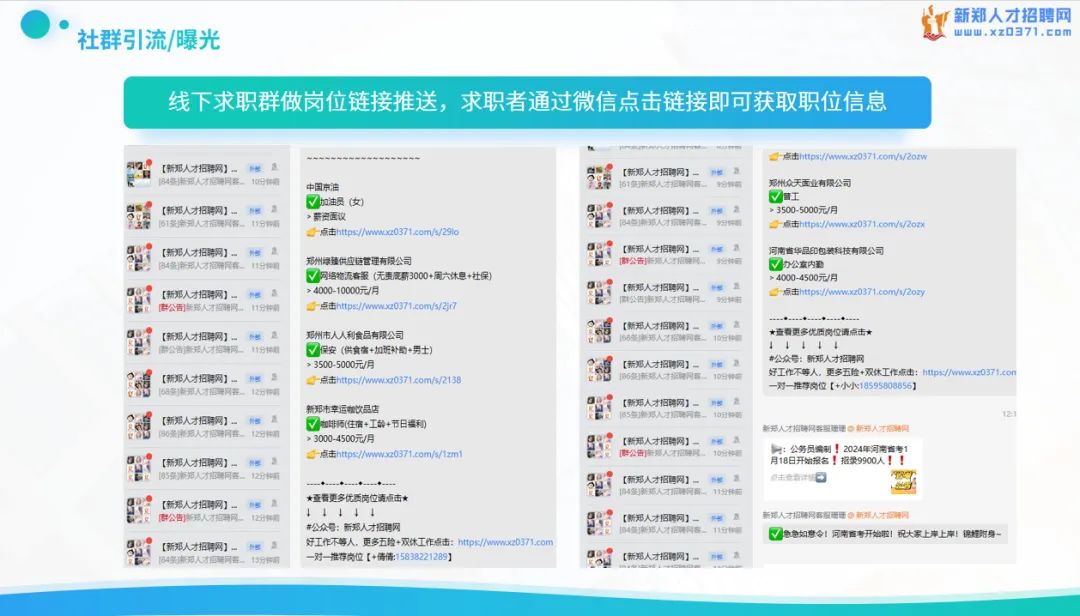
Task: Click the 新郑人才招聘网 logo at top right
Action: tap(996, 23)
